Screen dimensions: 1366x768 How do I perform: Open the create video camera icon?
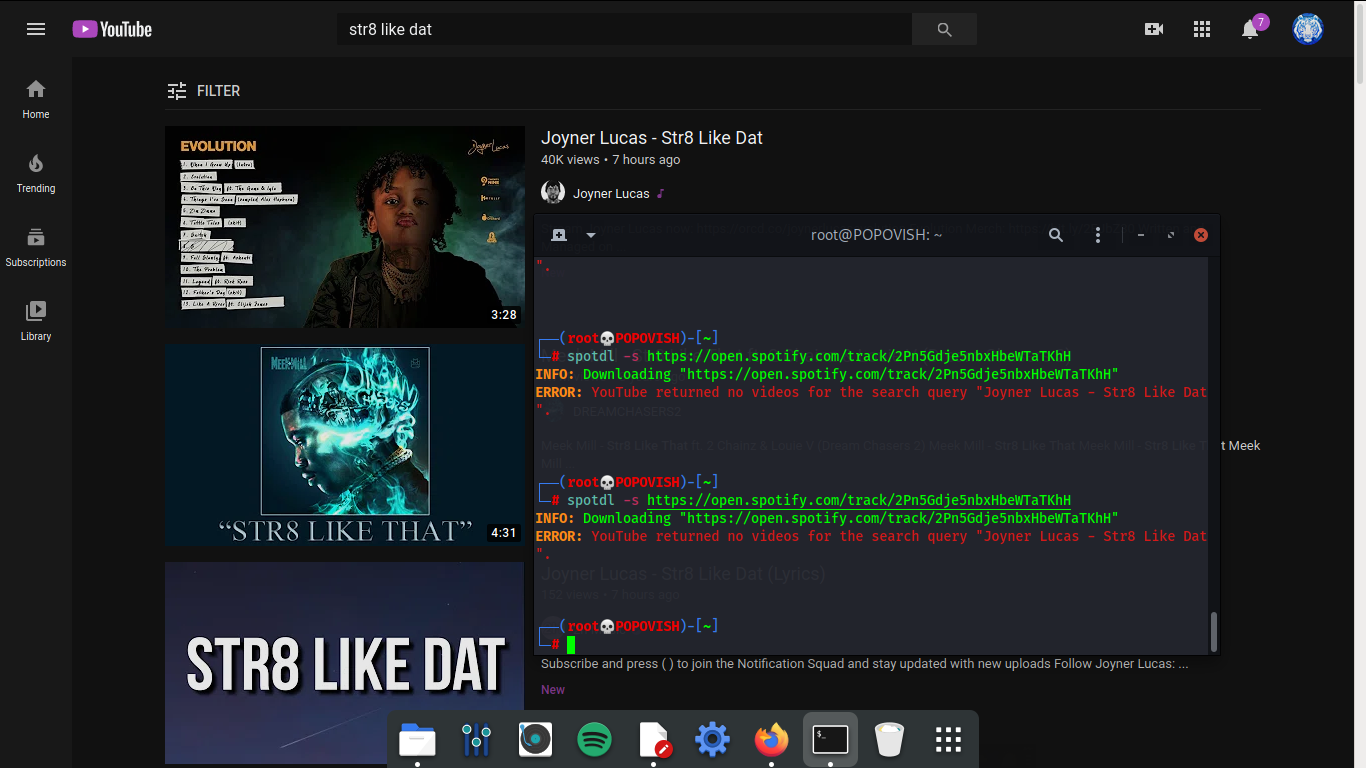[x=1154, y=29]
